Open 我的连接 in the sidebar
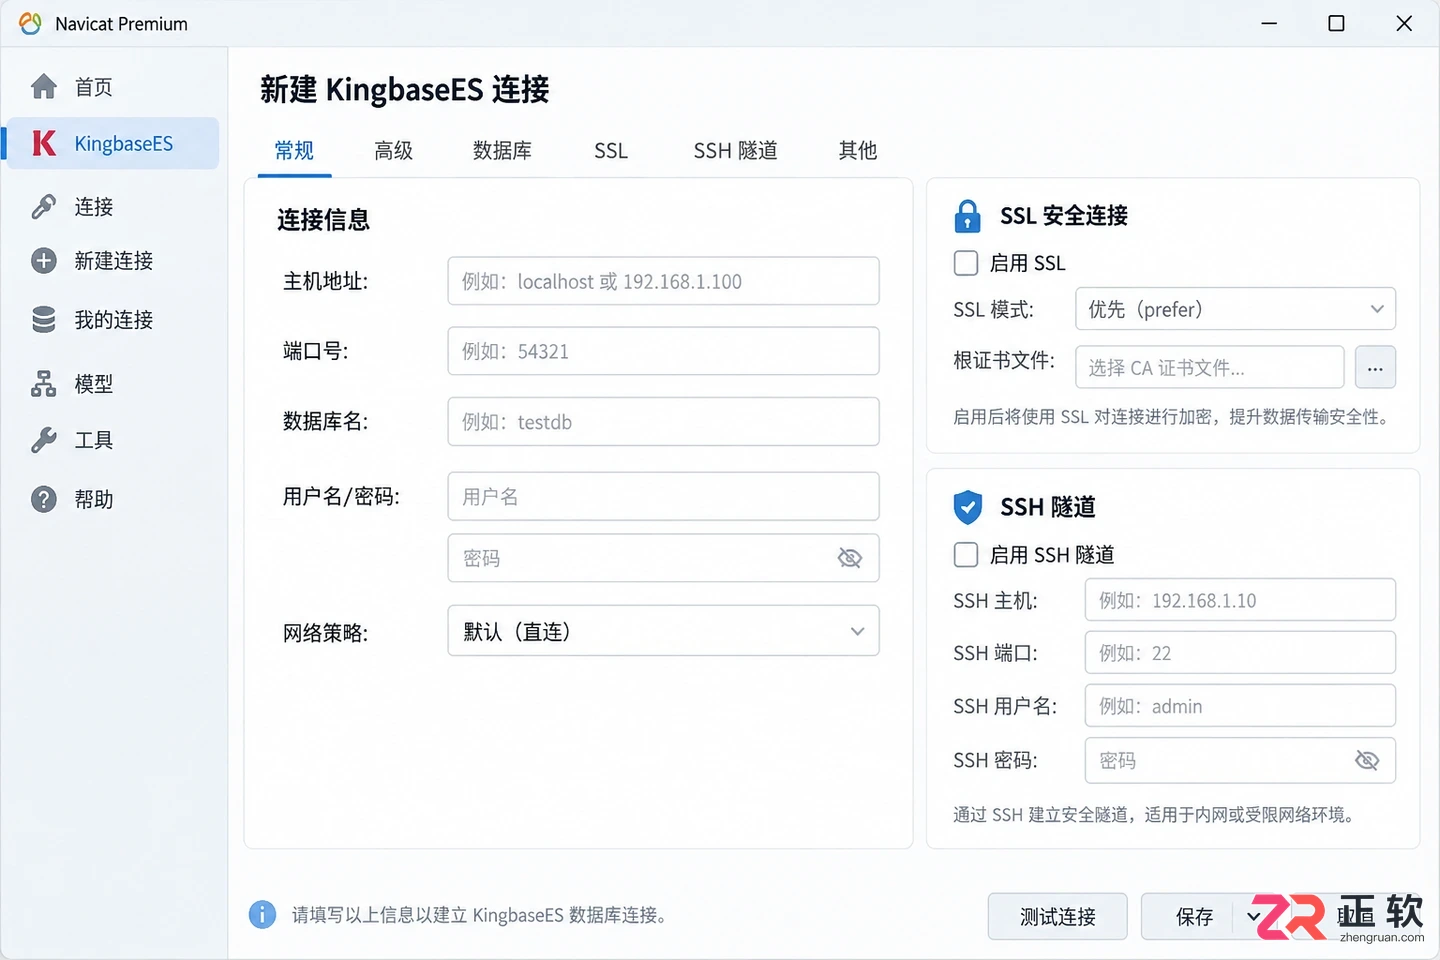This screenshot has height=960, width=1440. [114, 320]
